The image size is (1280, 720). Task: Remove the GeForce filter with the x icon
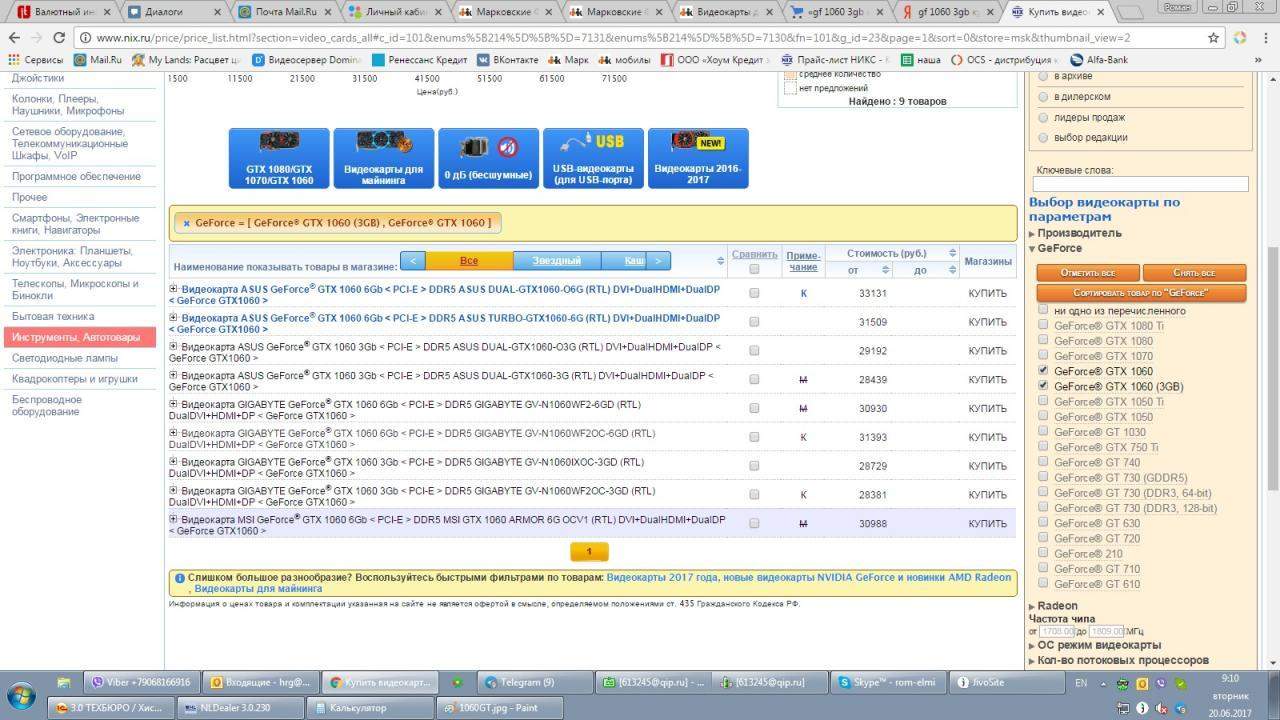click(x=186, y=223)
